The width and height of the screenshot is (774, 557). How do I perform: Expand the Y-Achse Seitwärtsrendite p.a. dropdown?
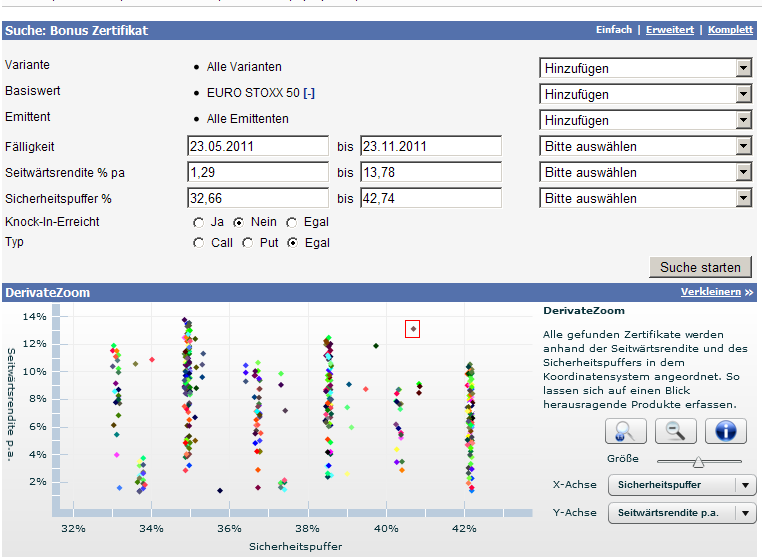(x=682, y=513)
